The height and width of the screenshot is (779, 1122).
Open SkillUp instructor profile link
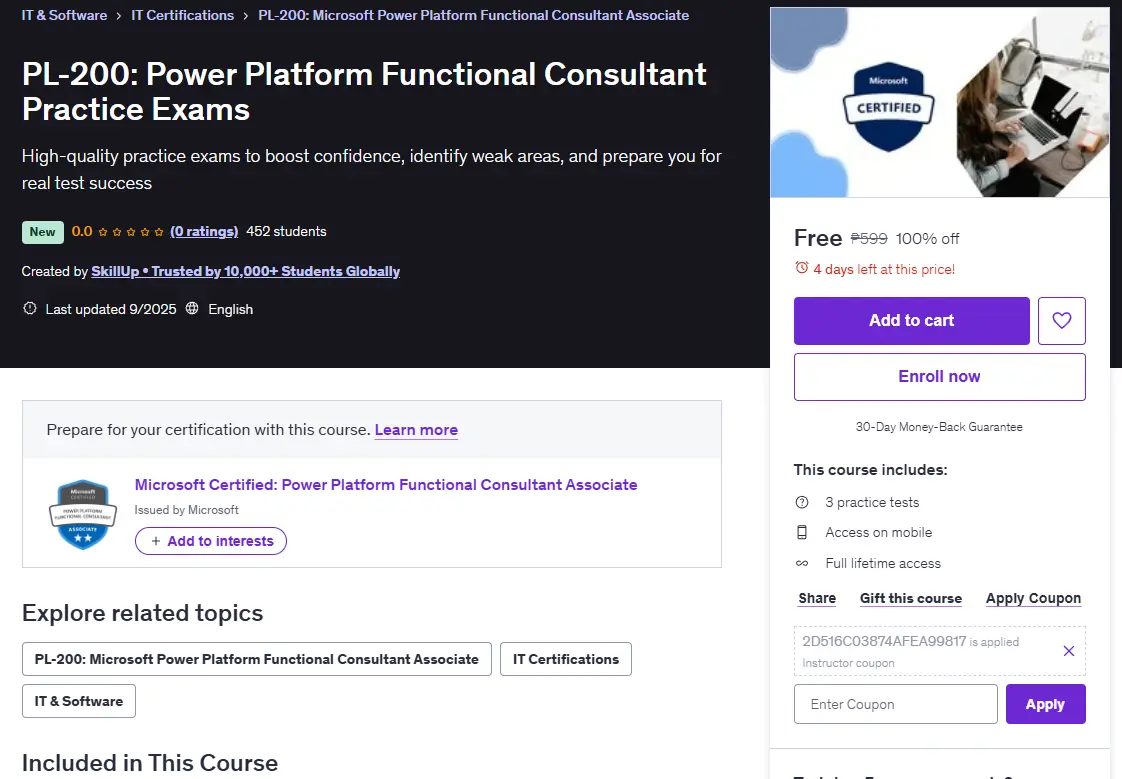pyautogui.click(x=245, y=271)
